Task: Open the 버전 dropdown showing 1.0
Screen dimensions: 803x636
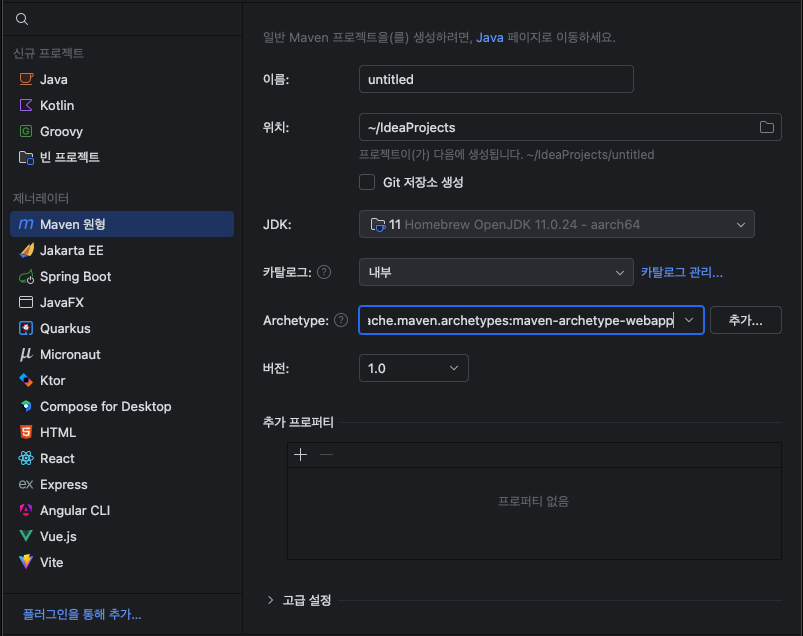Action: pos(414,368)
